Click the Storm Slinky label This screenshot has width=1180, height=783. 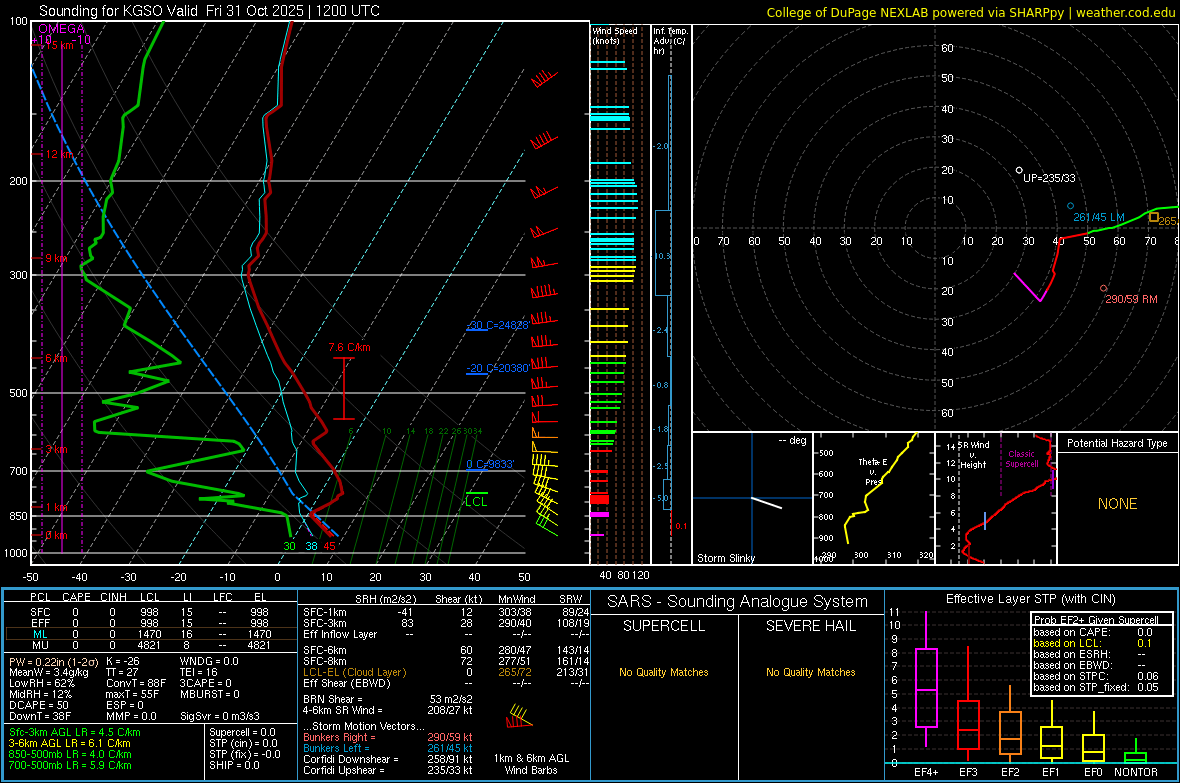click(x=725, y=558)
